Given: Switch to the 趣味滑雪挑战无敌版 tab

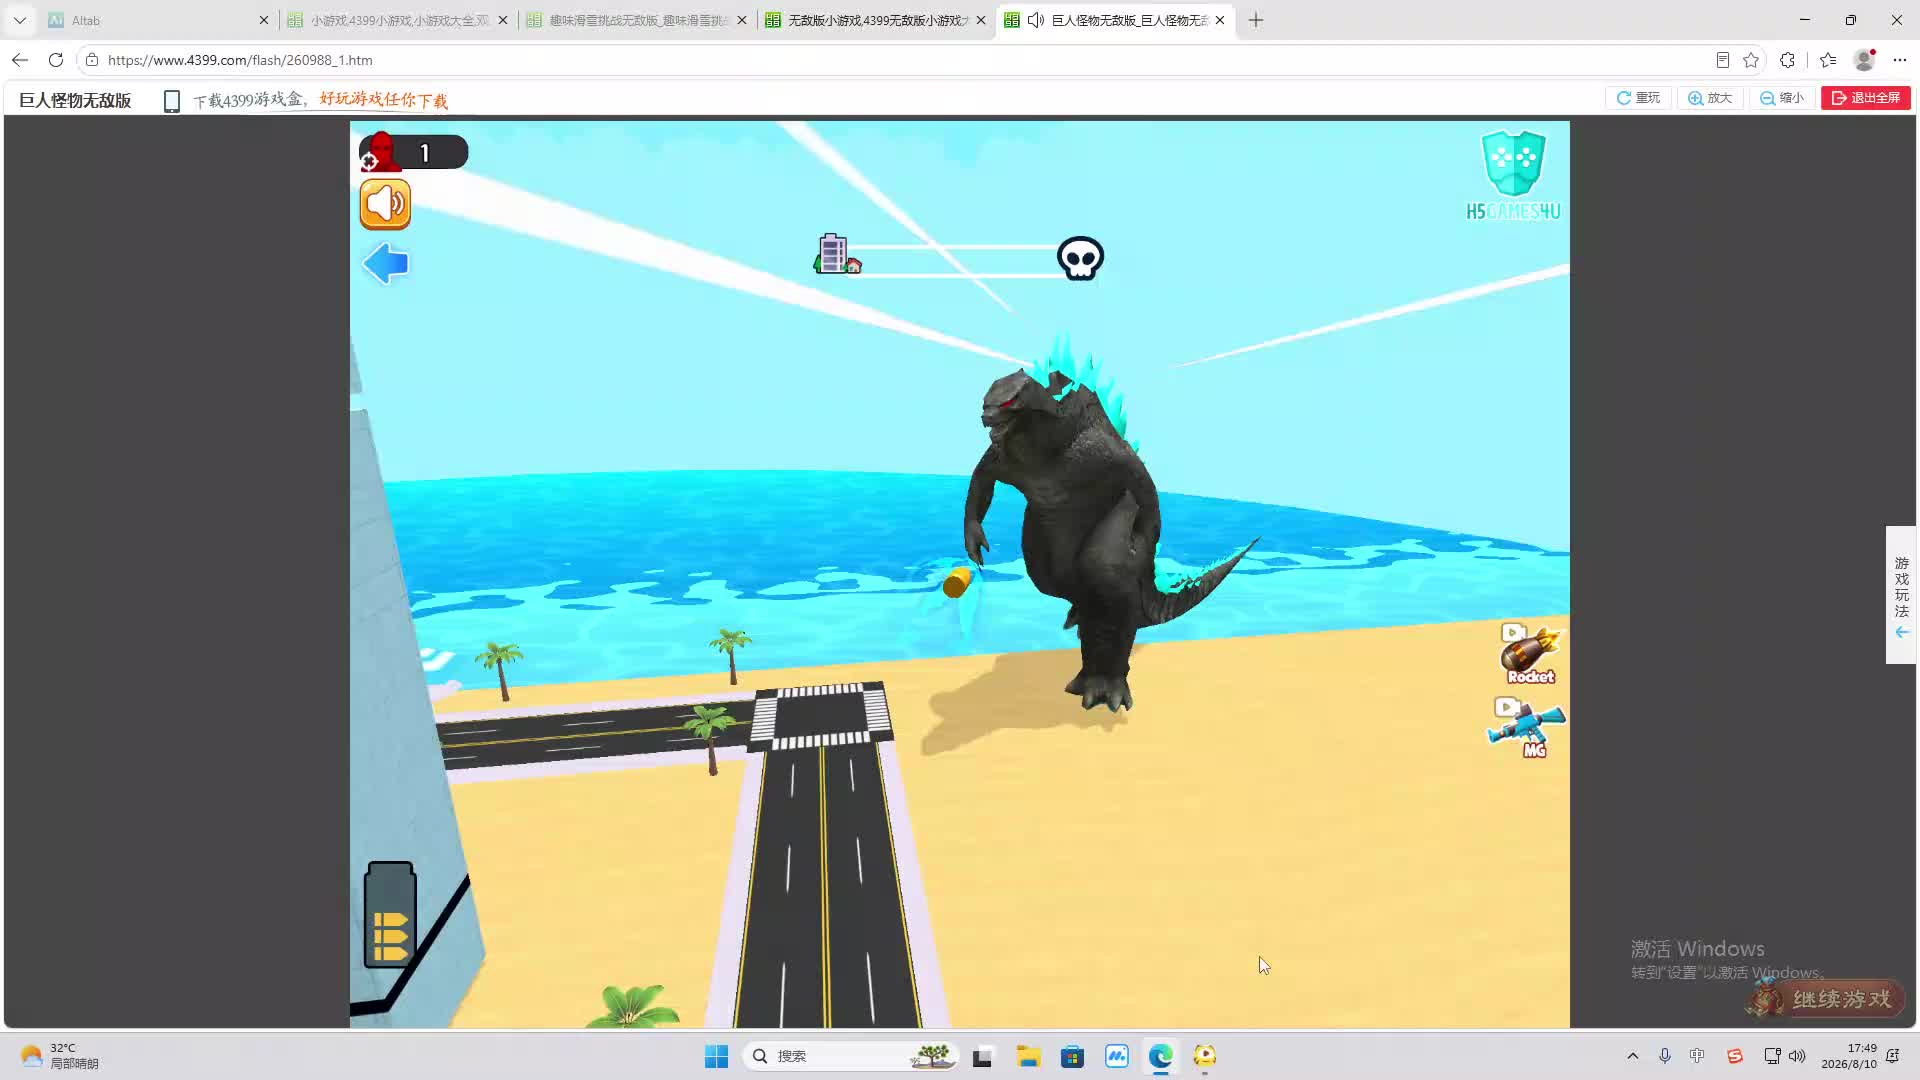Looking at the screenshot, I should tap(637, 20).
